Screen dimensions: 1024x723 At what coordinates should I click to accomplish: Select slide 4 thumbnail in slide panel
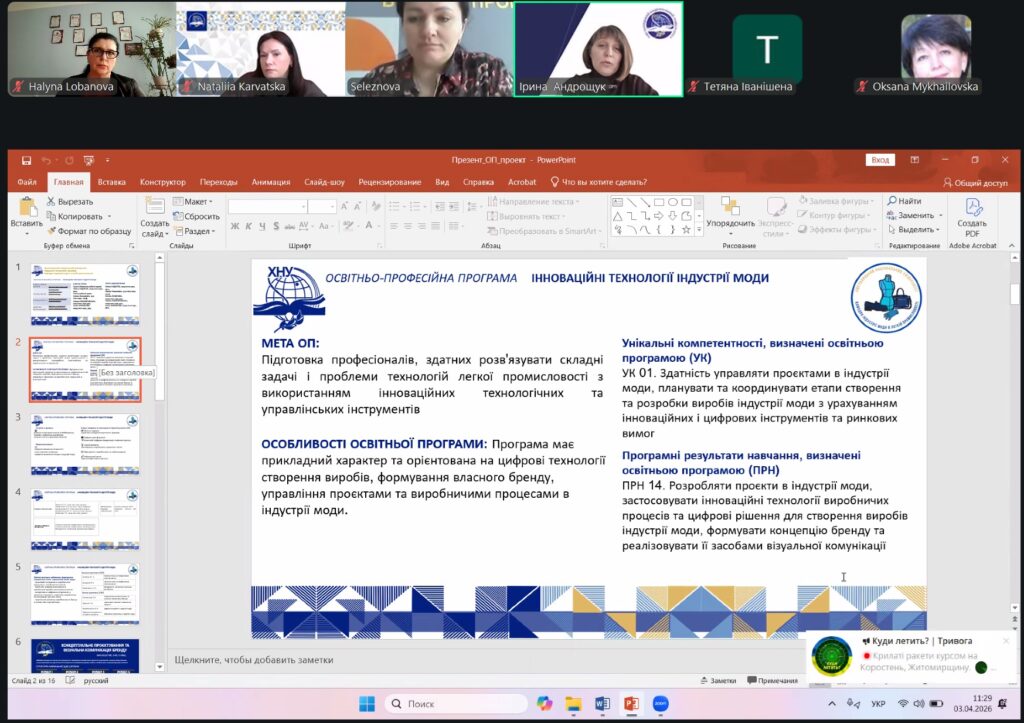(x=84, y=518)
